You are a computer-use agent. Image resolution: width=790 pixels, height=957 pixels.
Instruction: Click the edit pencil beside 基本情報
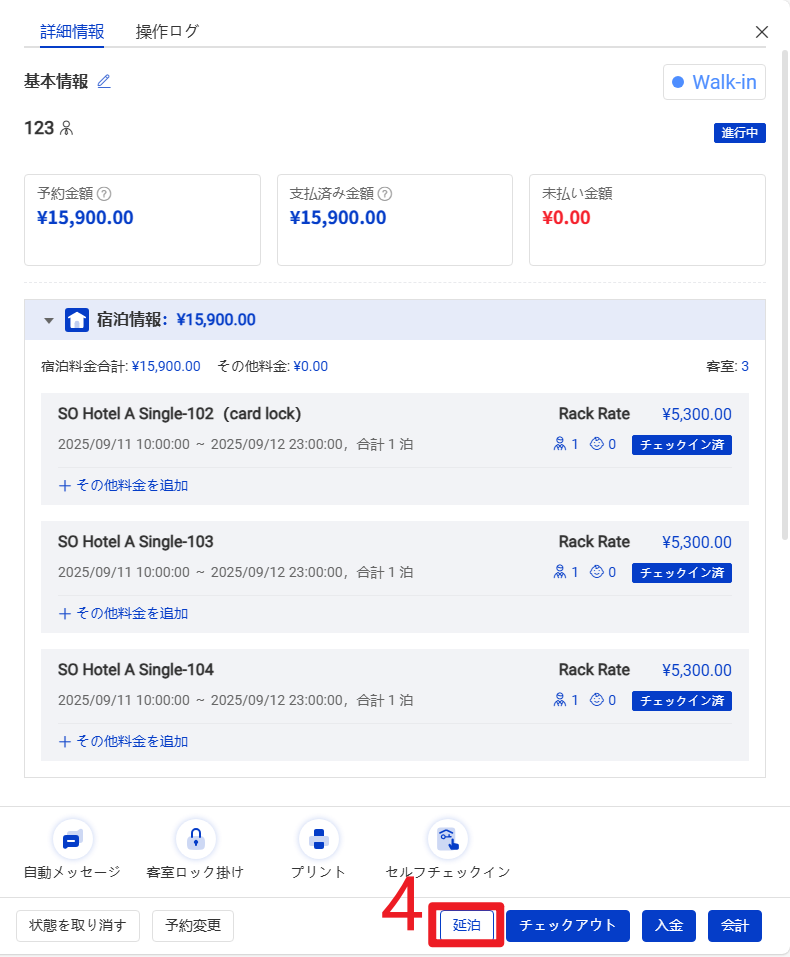104,81
